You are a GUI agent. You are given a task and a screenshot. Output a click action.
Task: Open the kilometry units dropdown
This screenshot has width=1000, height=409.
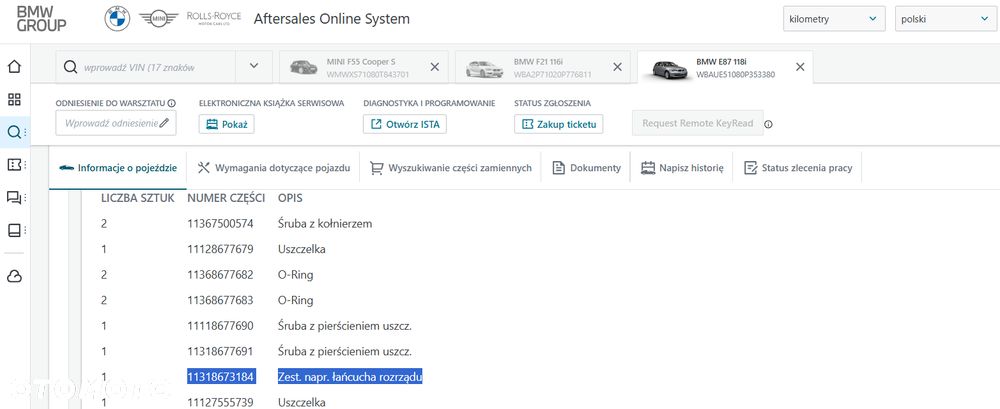click(834, 19)
